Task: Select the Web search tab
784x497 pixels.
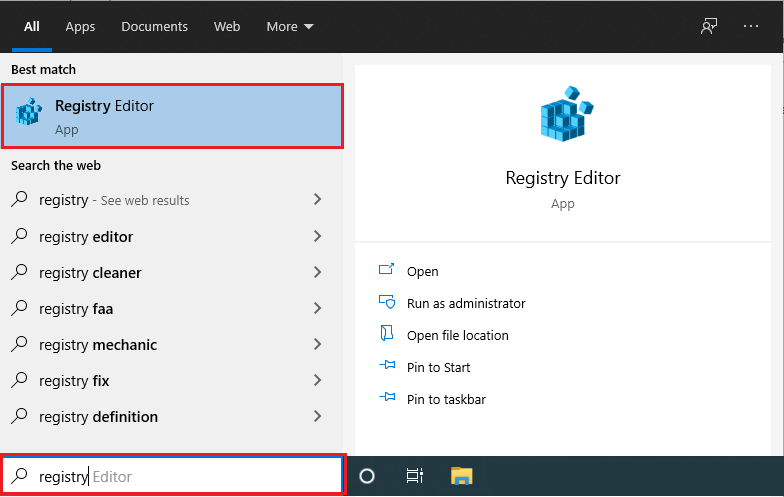Action: click(227, 27)
